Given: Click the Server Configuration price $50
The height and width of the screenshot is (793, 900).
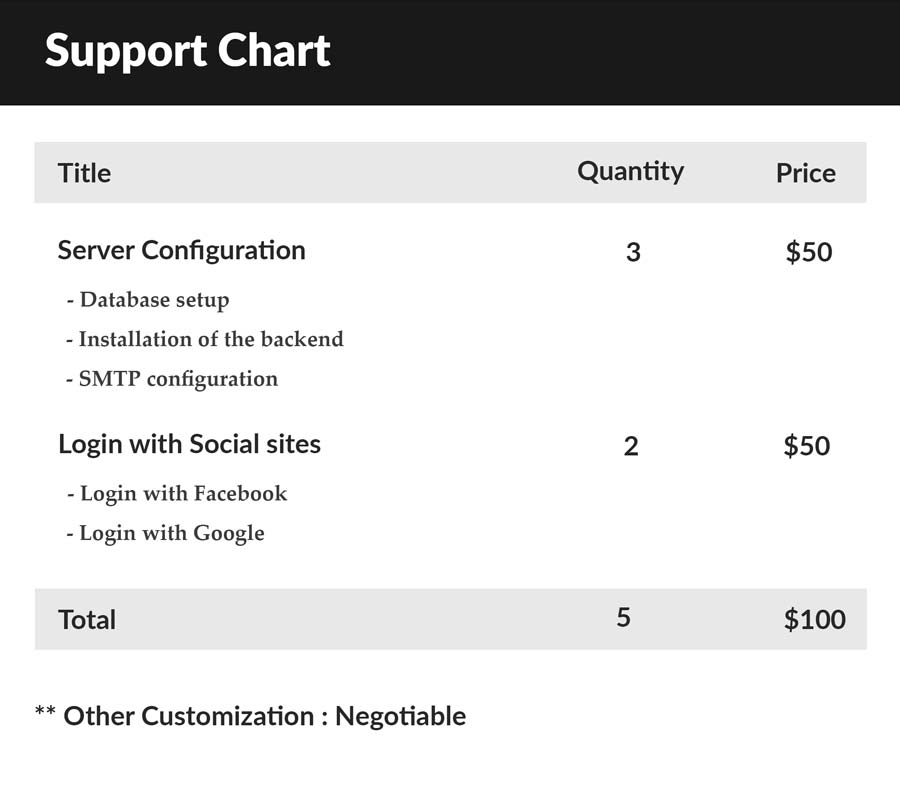Looking at the screenshot, I should [809, 252].
